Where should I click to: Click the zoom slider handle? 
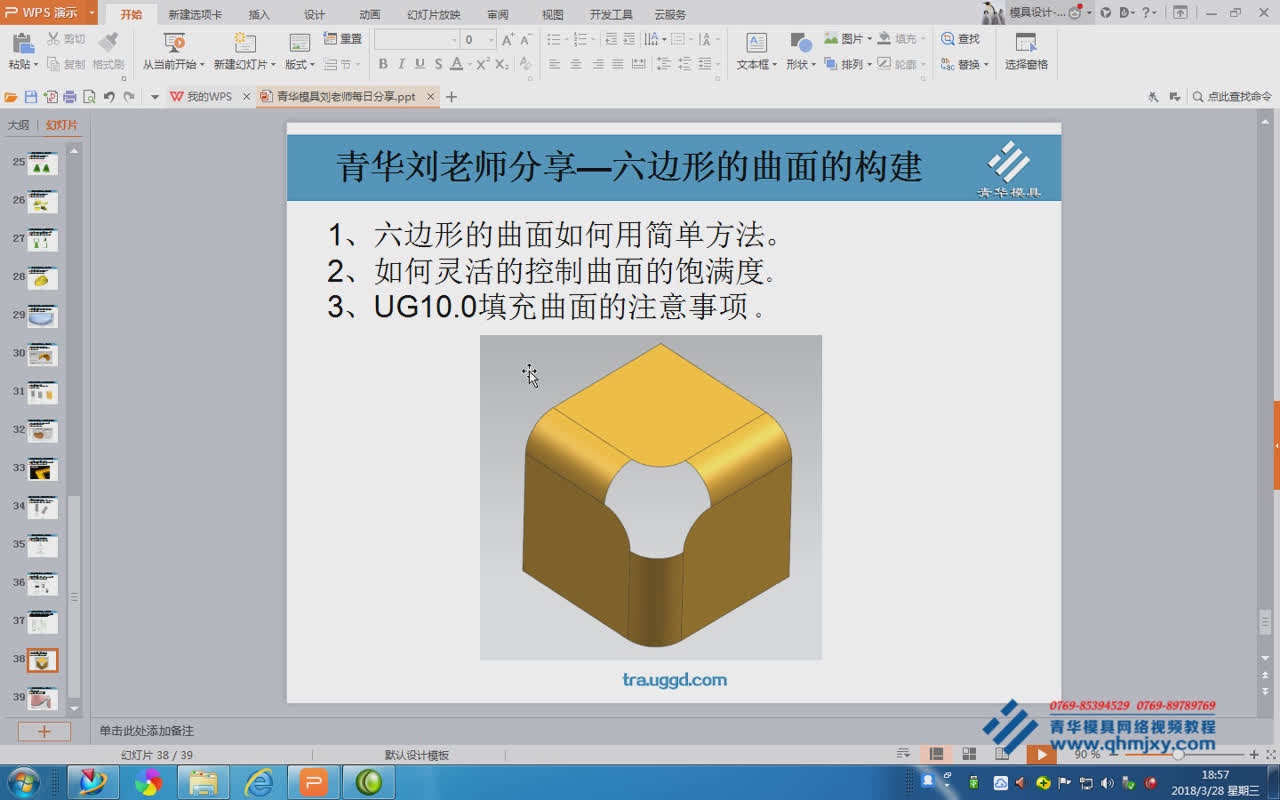click(1178, 754)
